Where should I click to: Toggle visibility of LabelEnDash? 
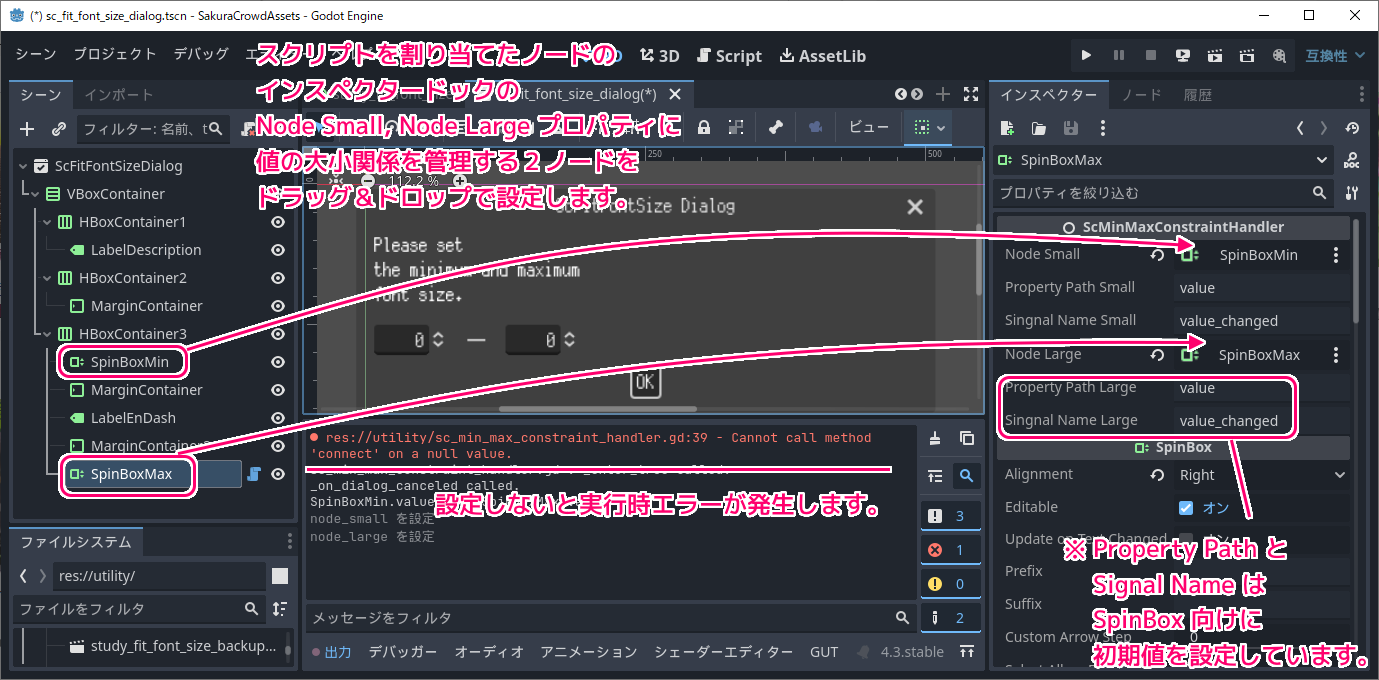click(x=278, y=418)
